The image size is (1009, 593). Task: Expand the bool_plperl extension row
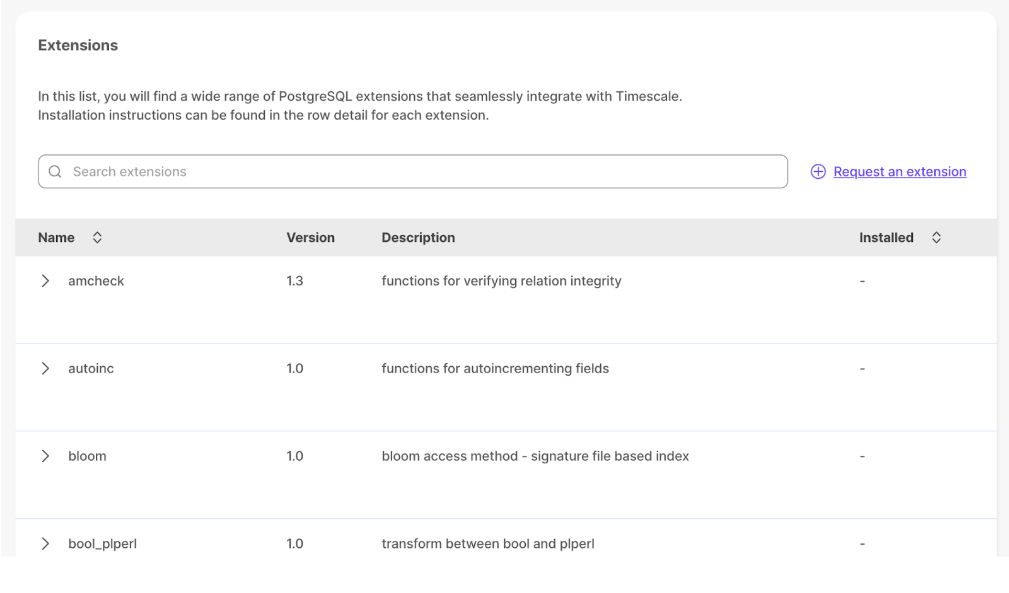46,544
